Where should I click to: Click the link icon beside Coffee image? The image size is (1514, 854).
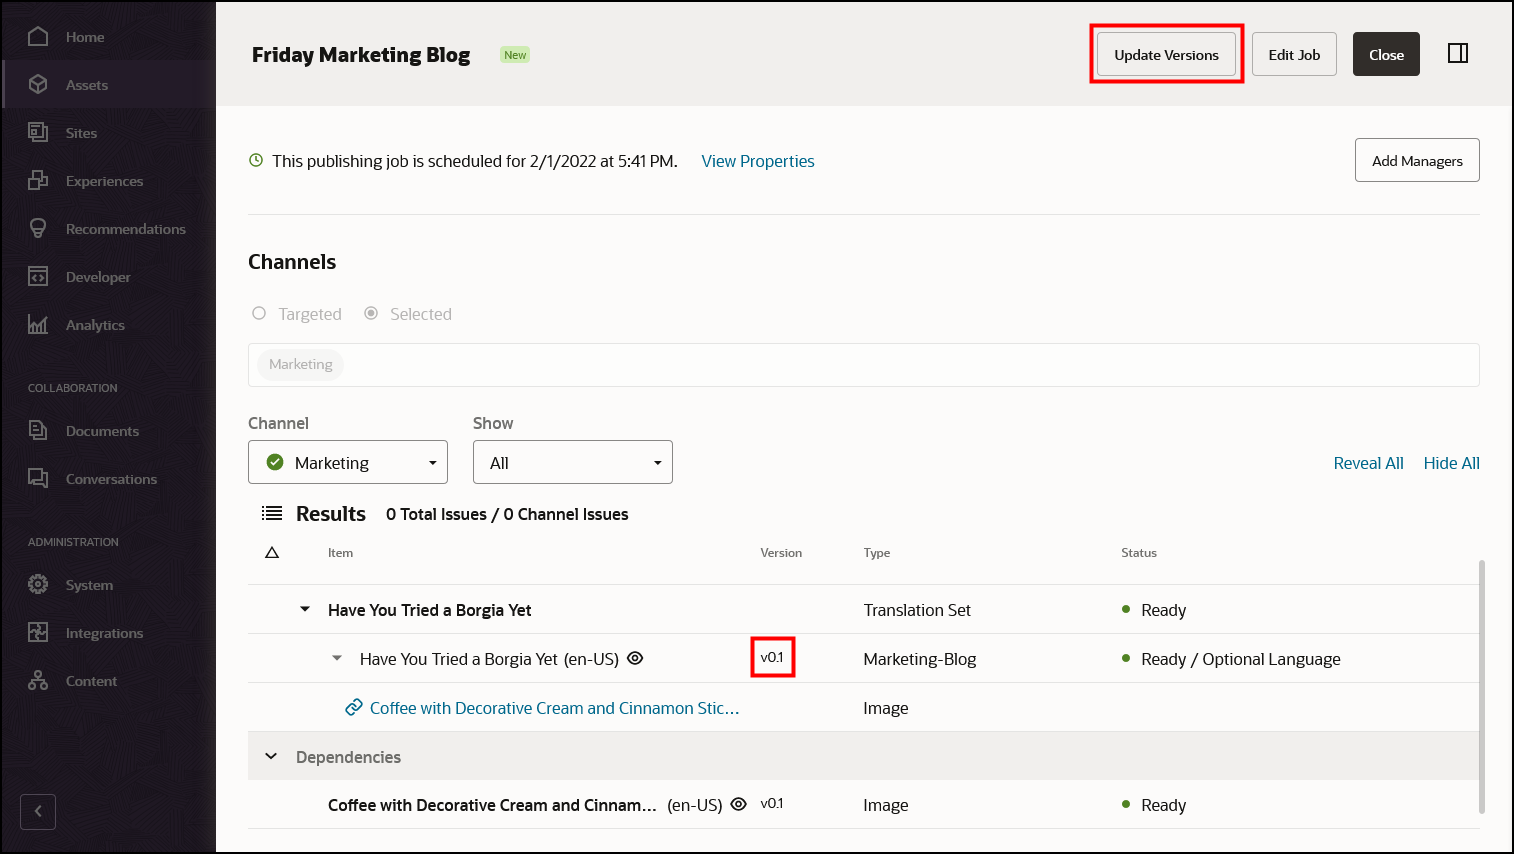(354, 708)
